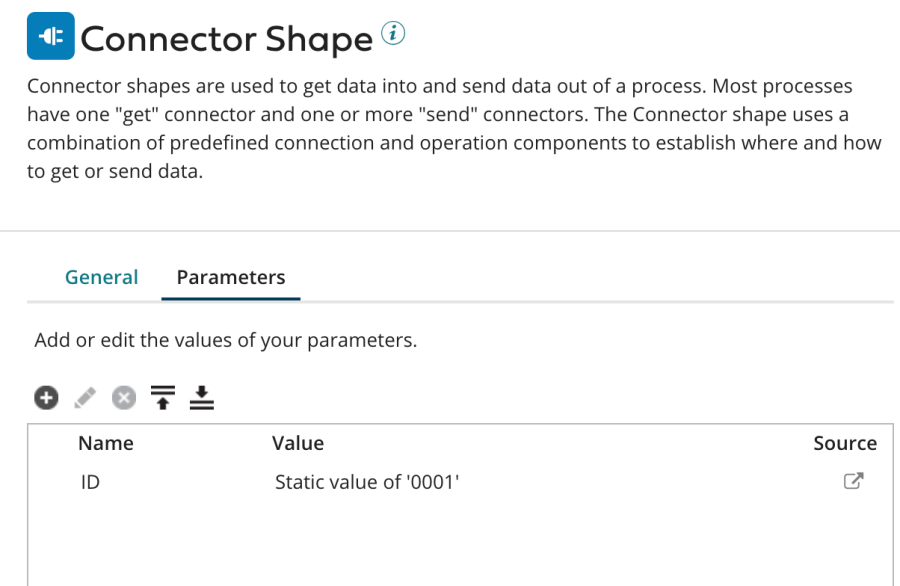Click the pencil edit parameter icon
The image size is (900, 586).
pyautogui.click(x=85, y=398)
